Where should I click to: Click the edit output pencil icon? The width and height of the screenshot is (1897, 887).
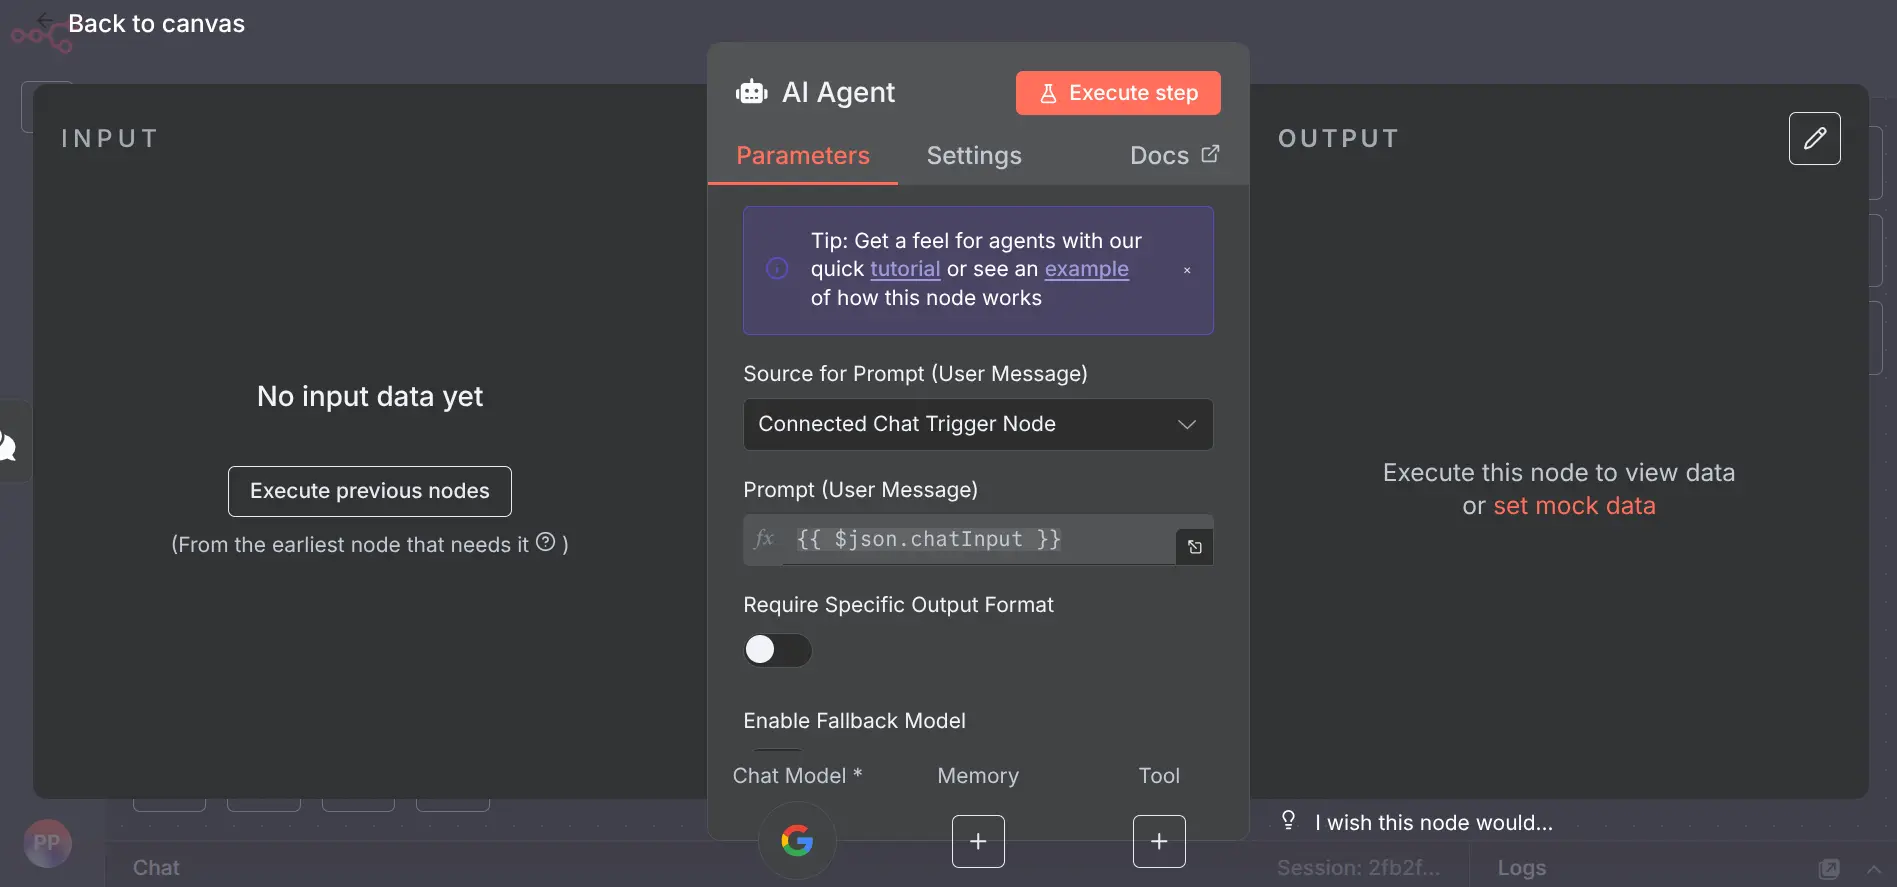click(1814, 138)
